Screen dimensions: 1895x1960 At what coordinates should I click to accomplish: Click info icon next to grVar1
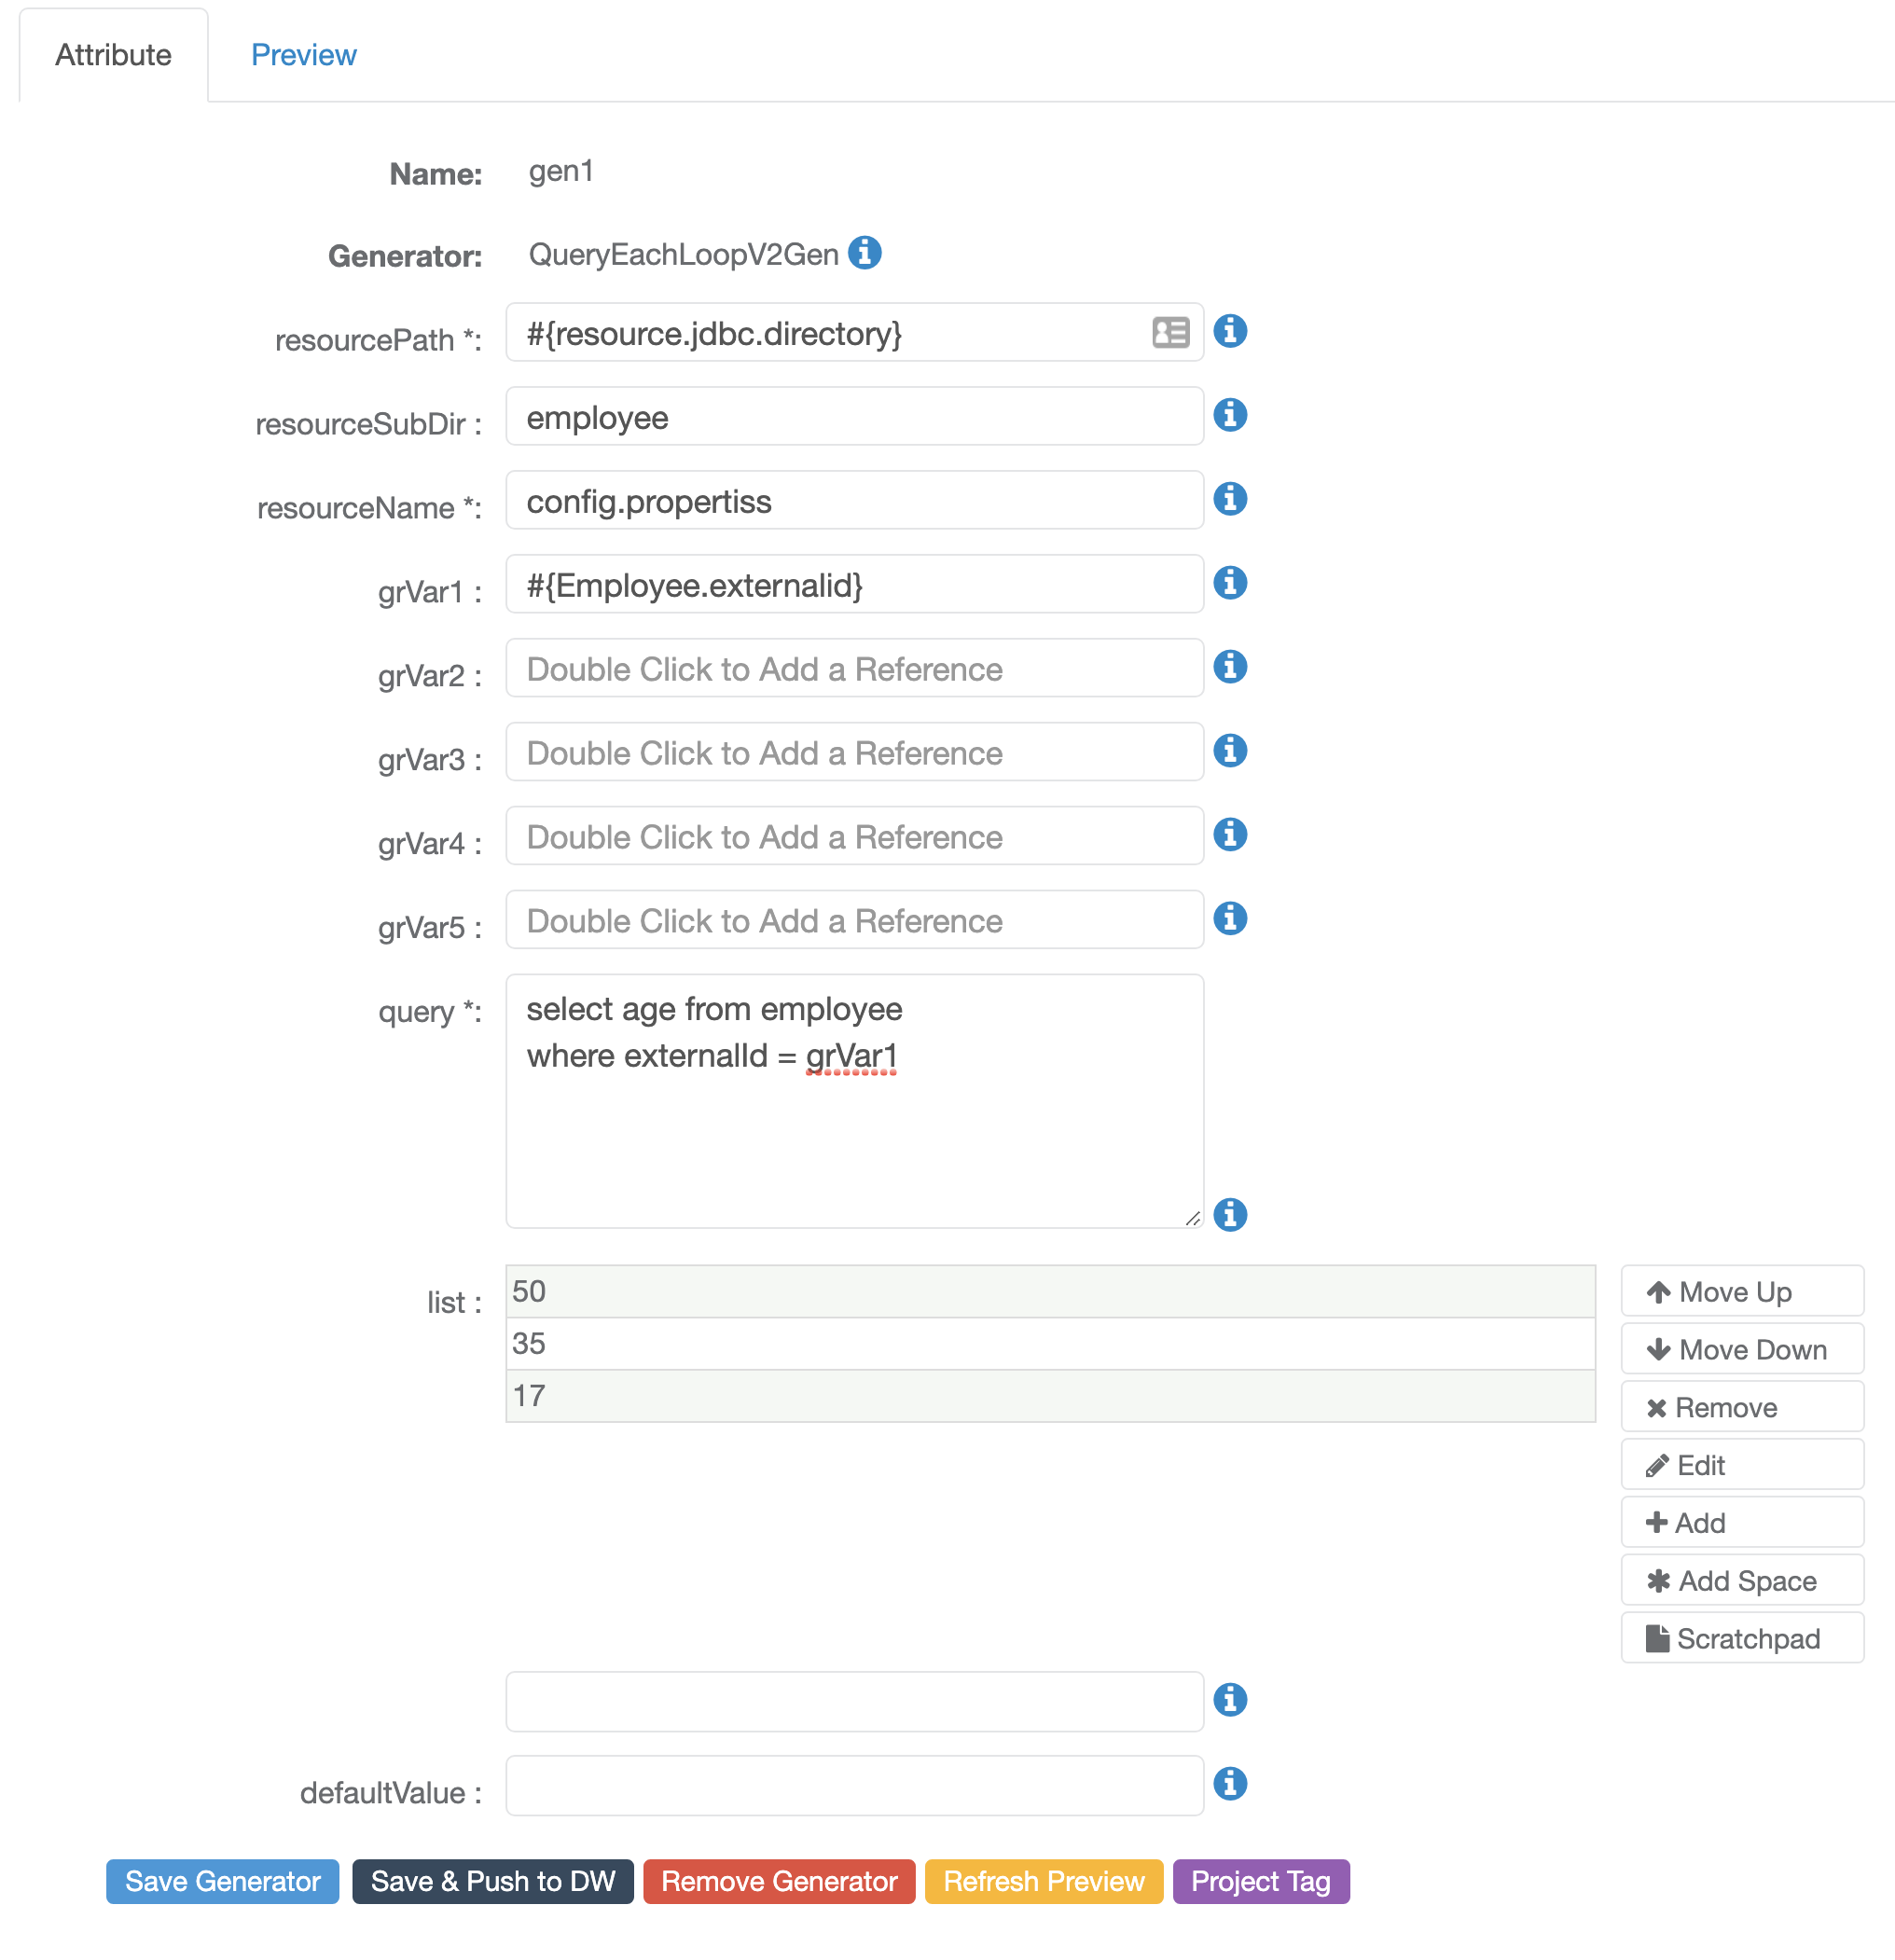[x=1229, y=583]
